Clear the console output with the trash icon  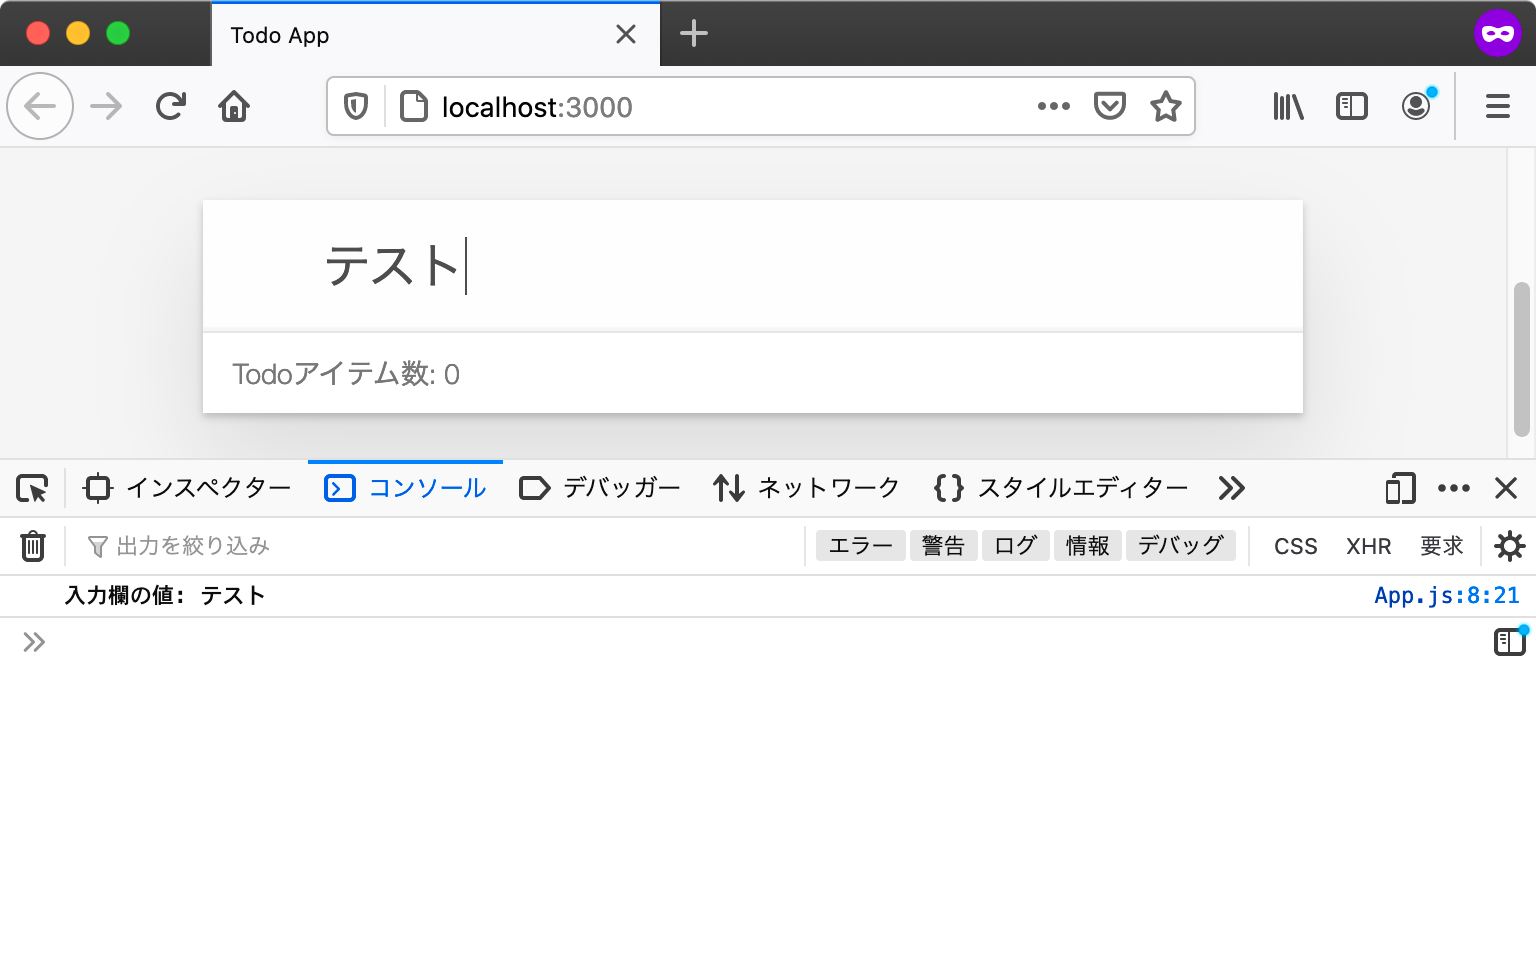pyautogui.click(x=33, y=546)
